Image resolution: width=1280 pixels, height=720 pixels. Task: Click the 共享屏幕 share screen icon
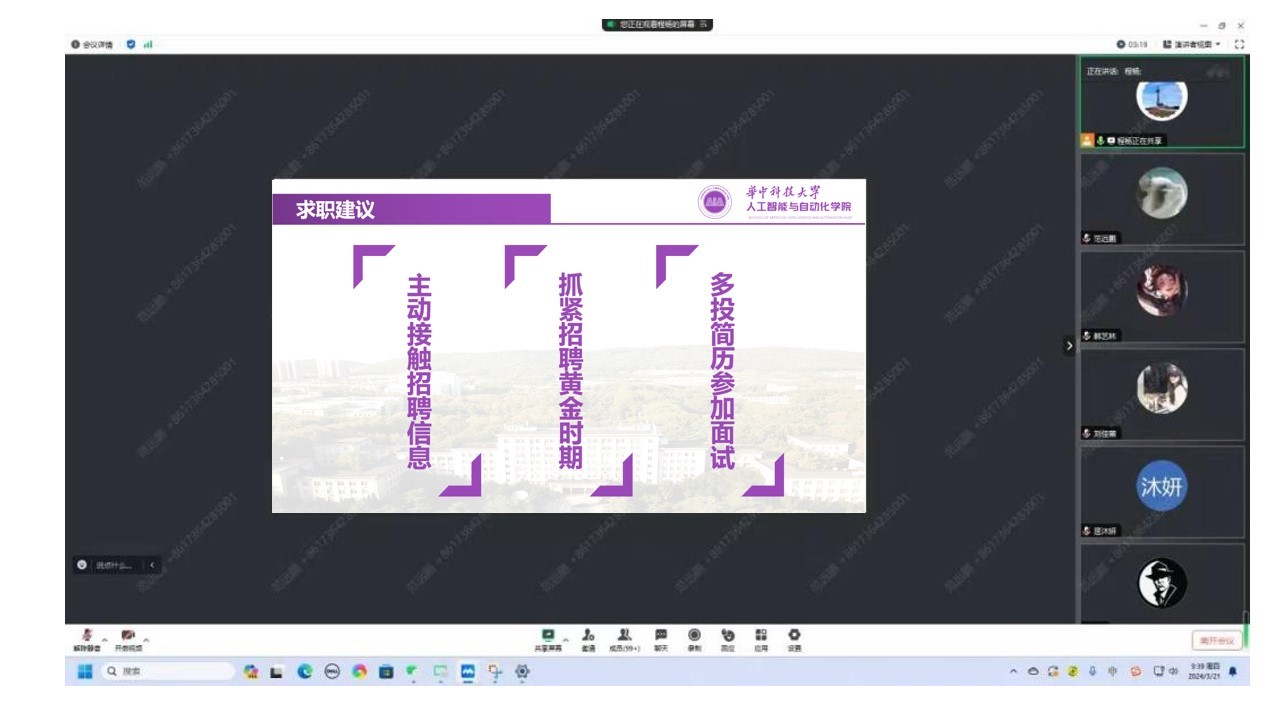click(548, 638)
